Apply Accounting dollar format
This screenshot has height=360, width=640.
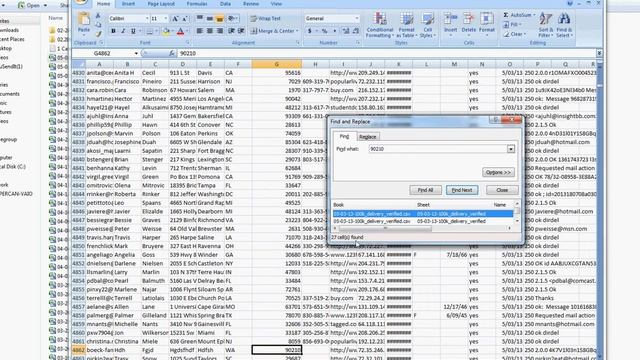(310, 31)
